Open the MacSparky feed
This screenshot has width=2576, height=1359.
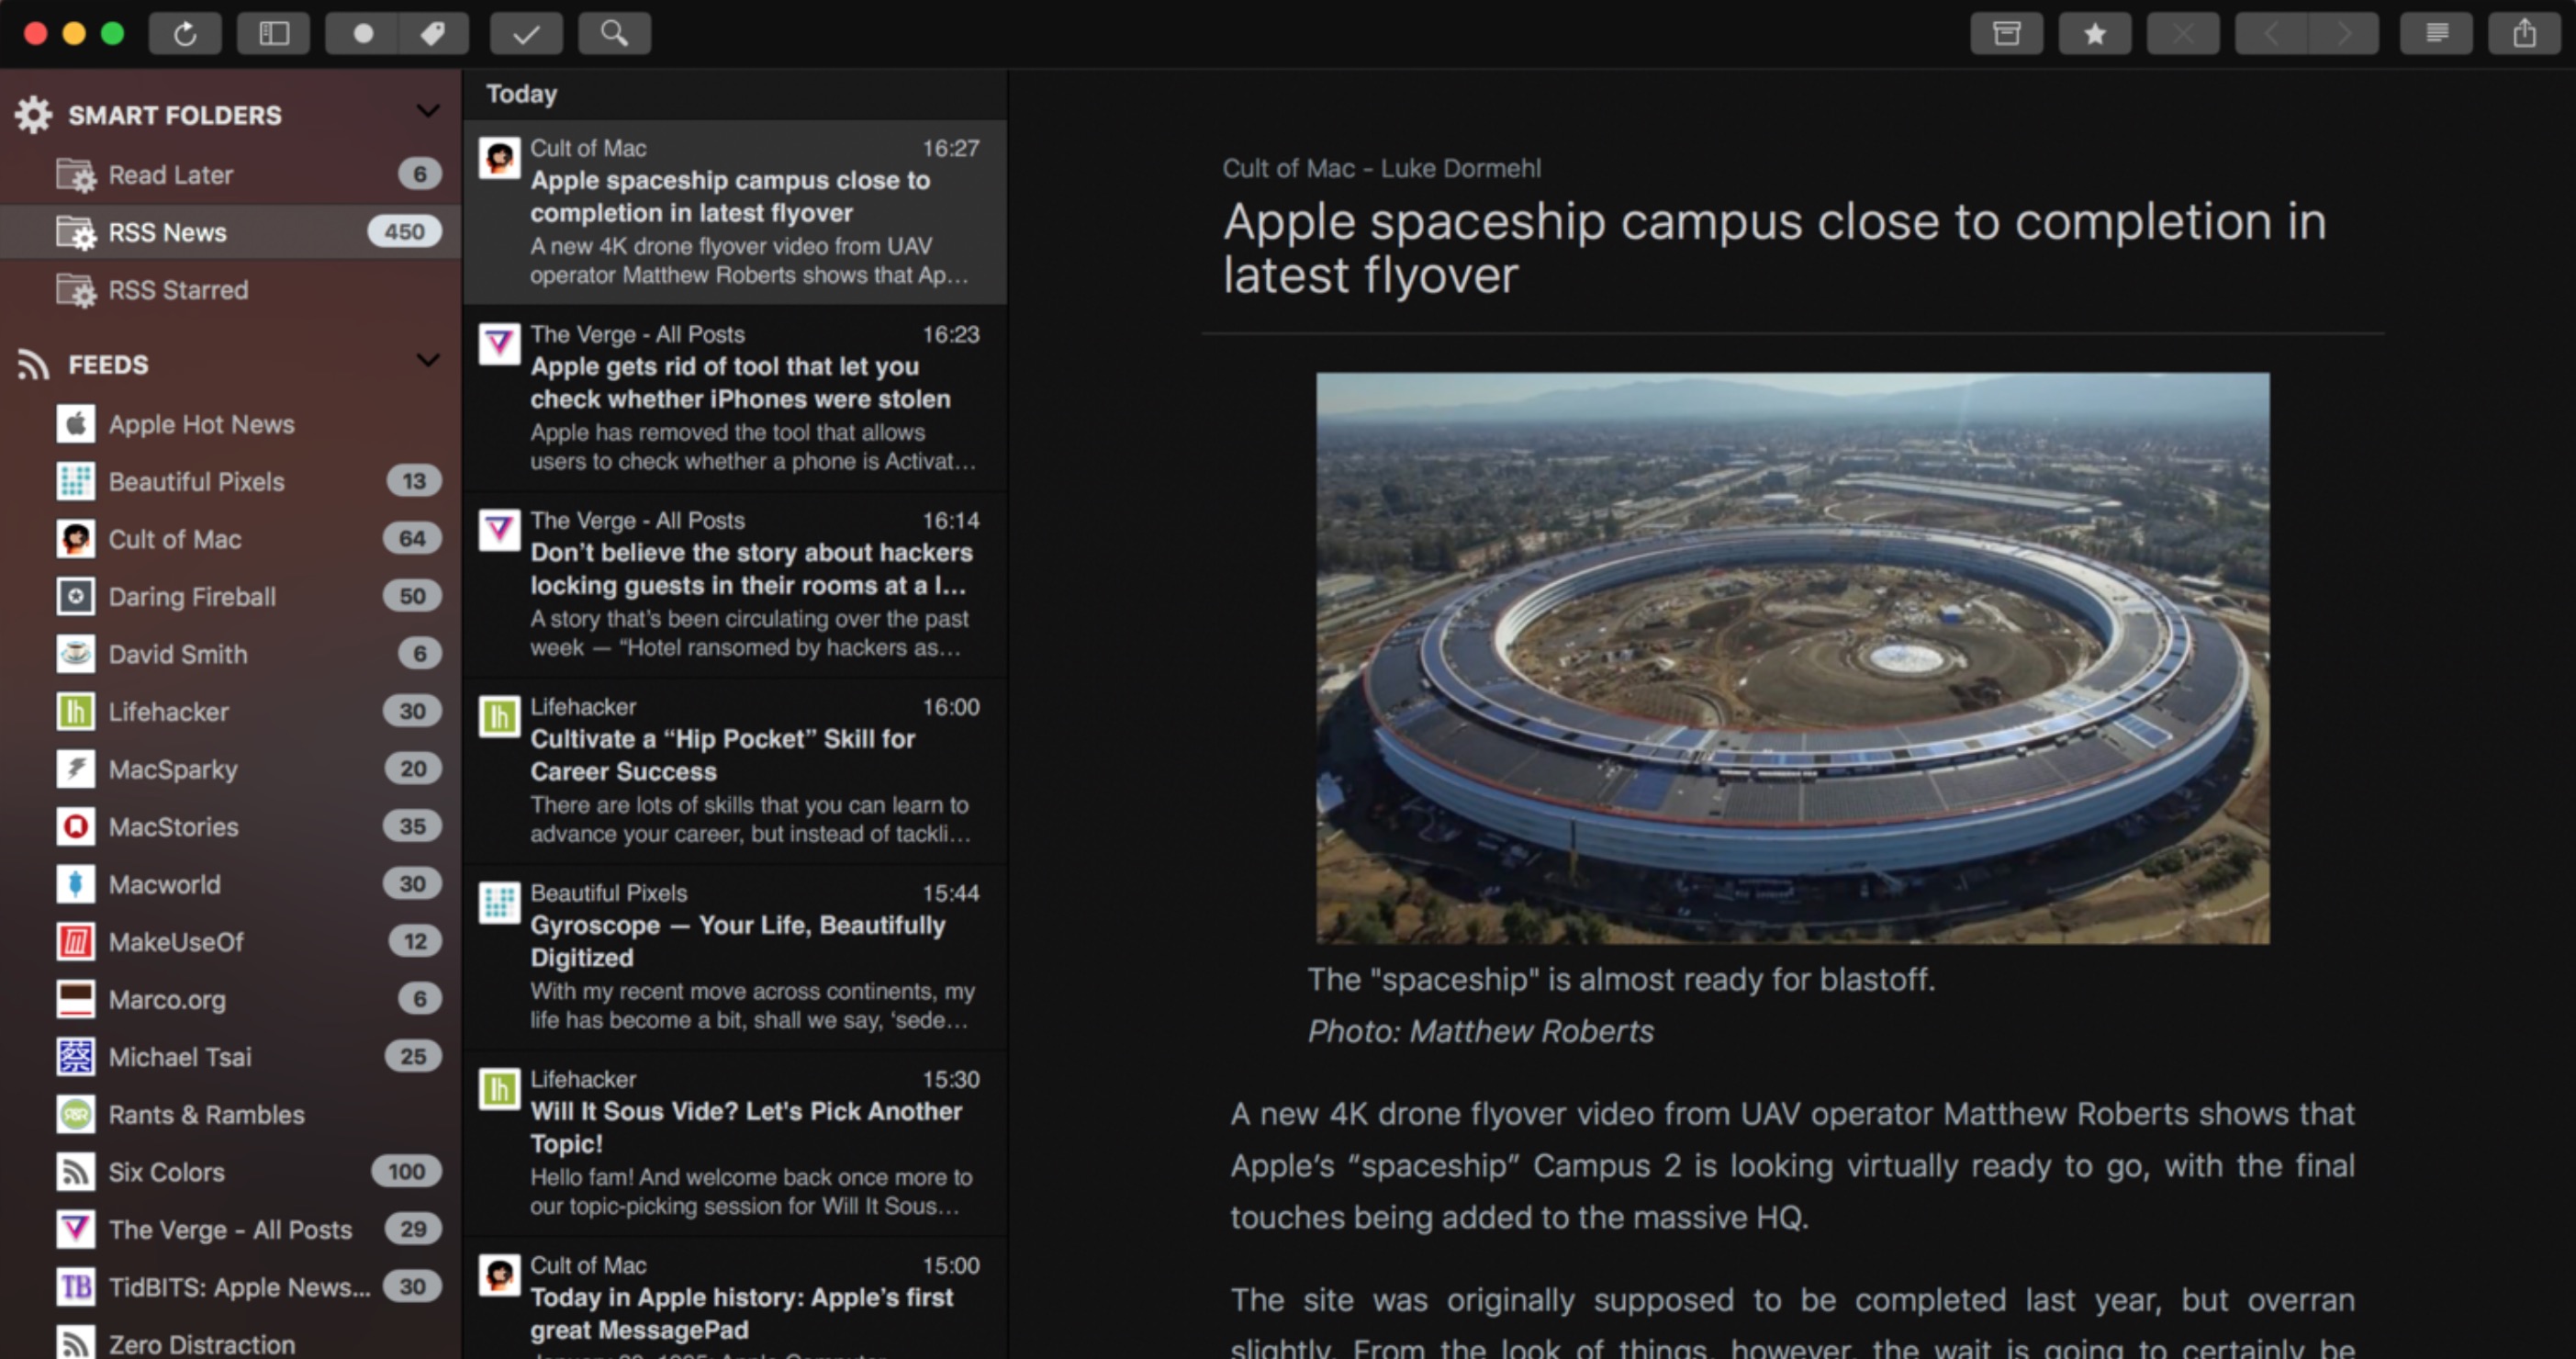[x=230, y=769]
